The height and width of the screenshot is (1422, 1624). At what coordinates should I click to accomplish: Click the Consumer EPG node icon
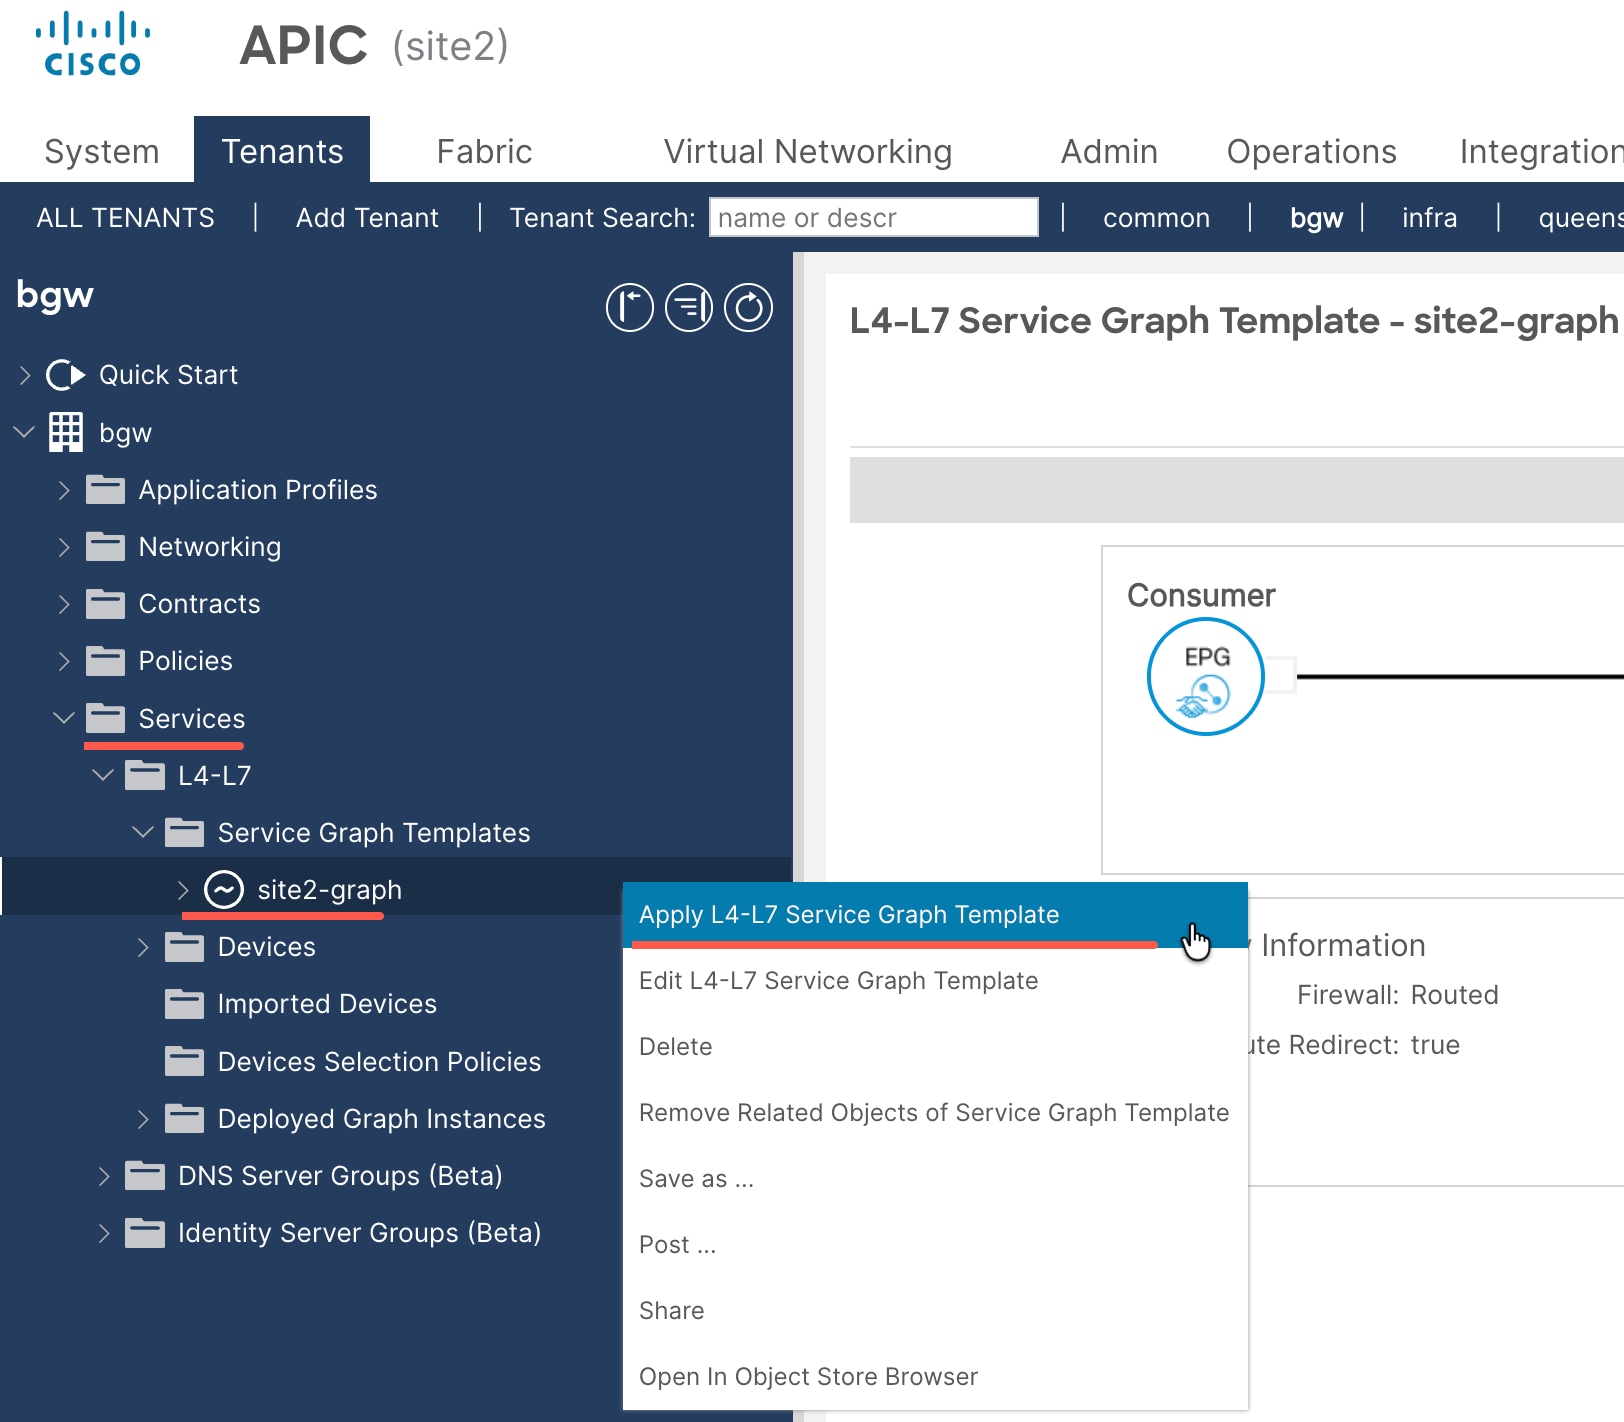click(x=1206, y=677)
